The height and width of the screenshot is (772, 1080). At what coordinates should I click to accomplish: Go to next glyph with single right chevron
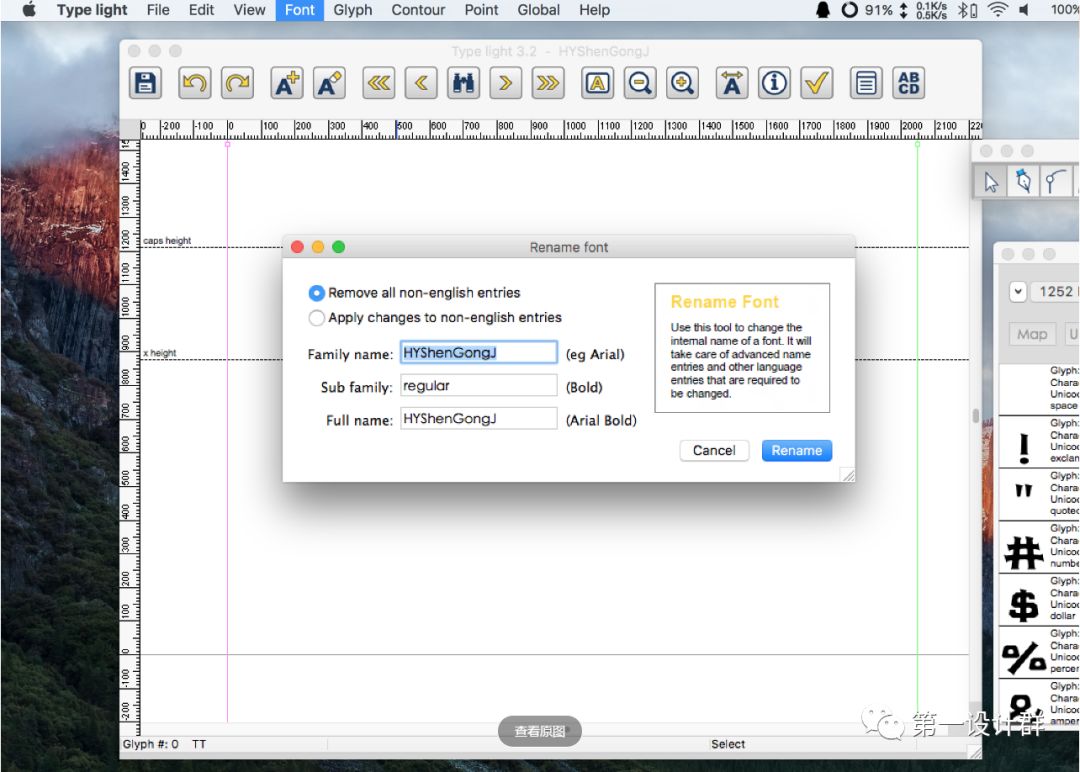[x=506, y=83]
